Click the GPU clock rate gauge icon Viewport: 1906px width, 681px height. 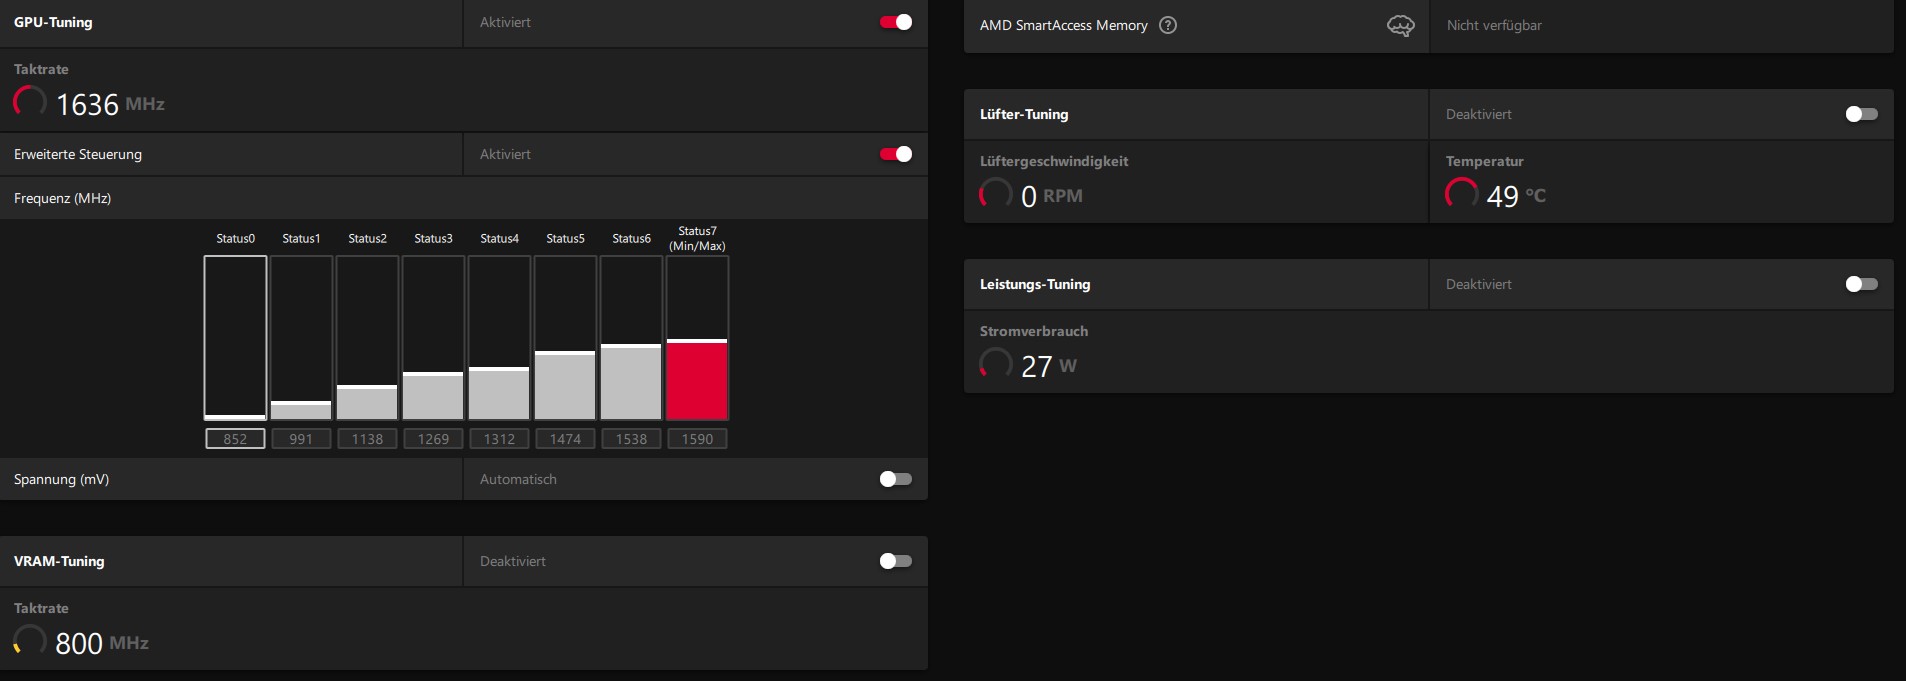click(29, 102)
